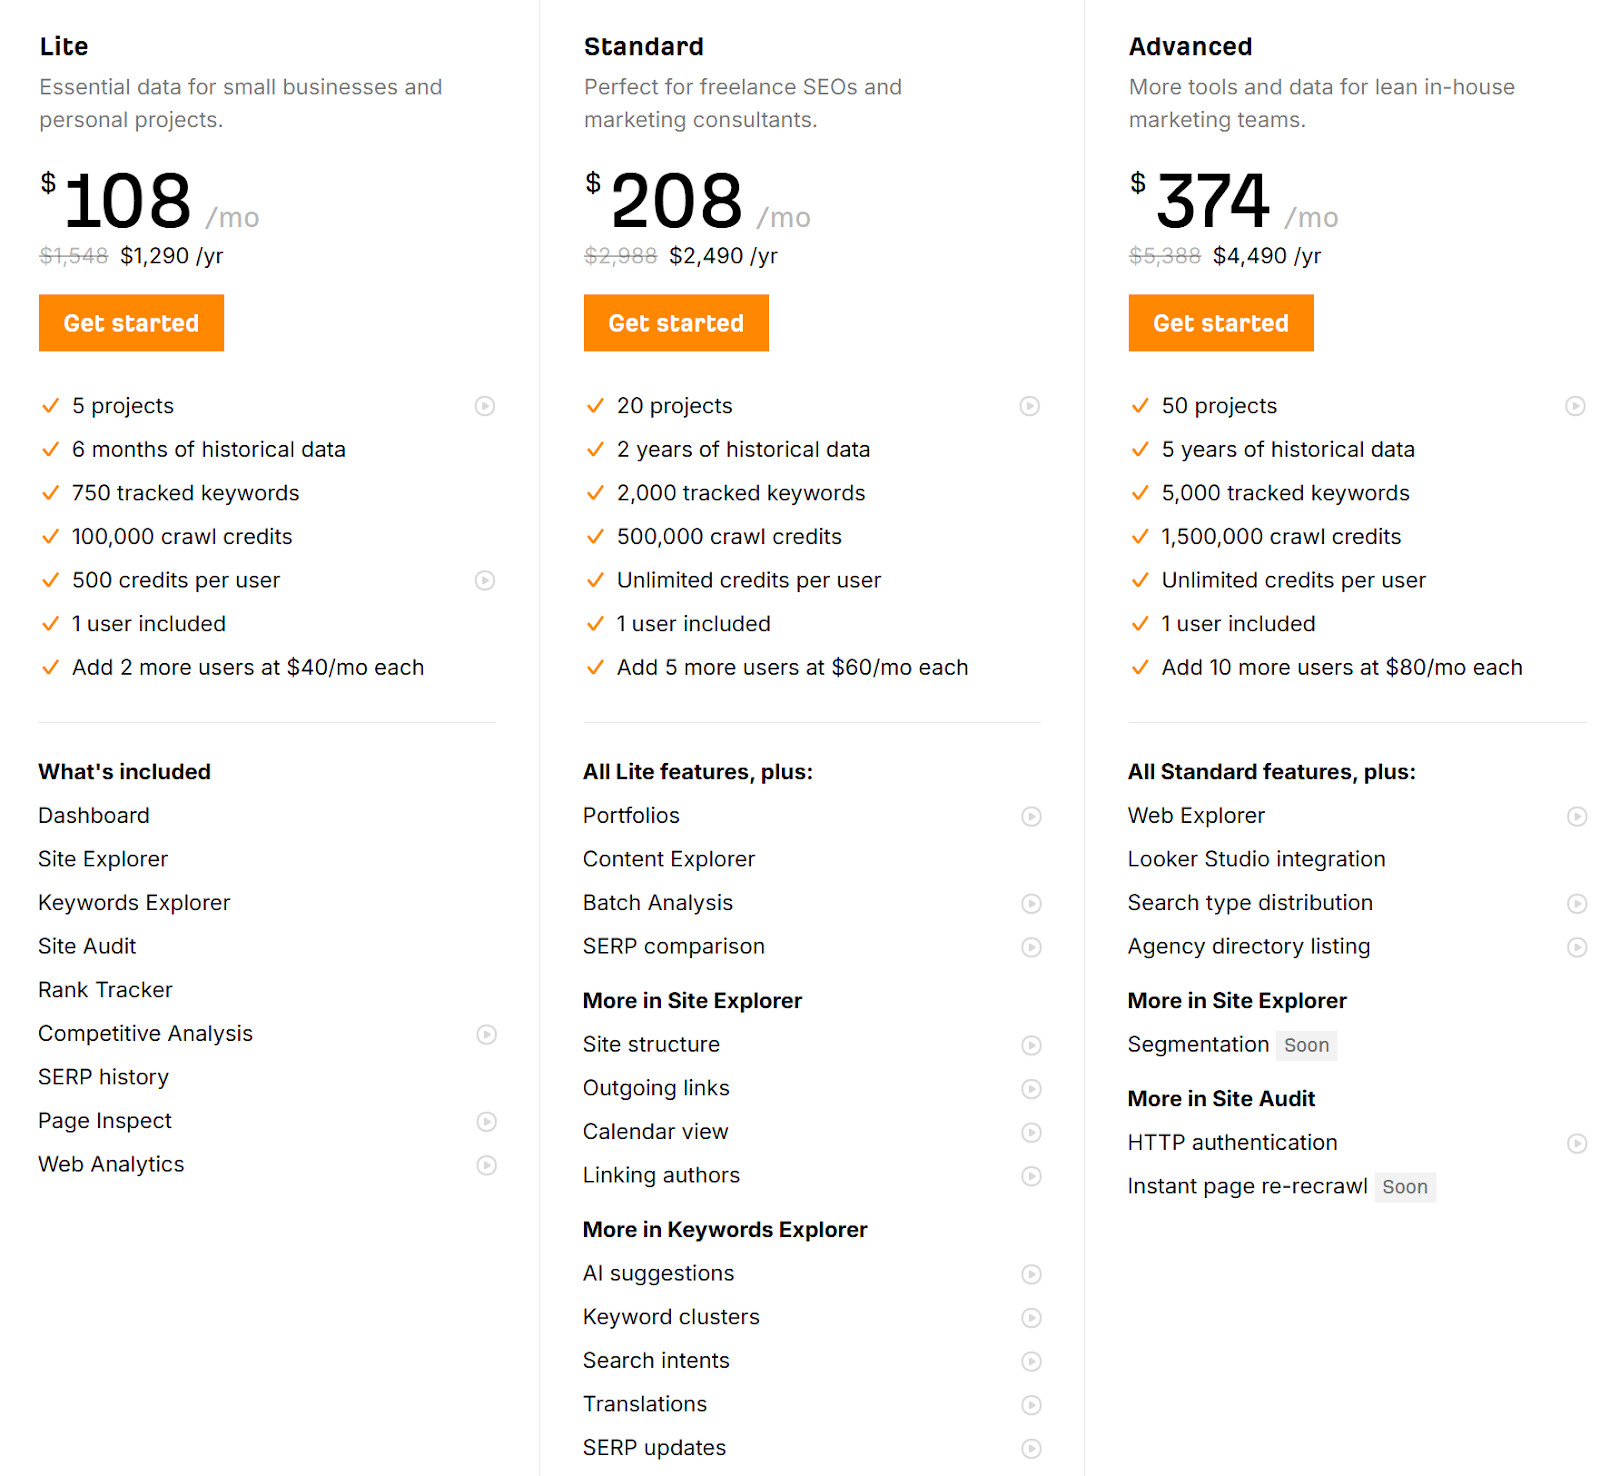
Task: Click the Segmentation Soon badge
Action: [x=1306, y=1045]
